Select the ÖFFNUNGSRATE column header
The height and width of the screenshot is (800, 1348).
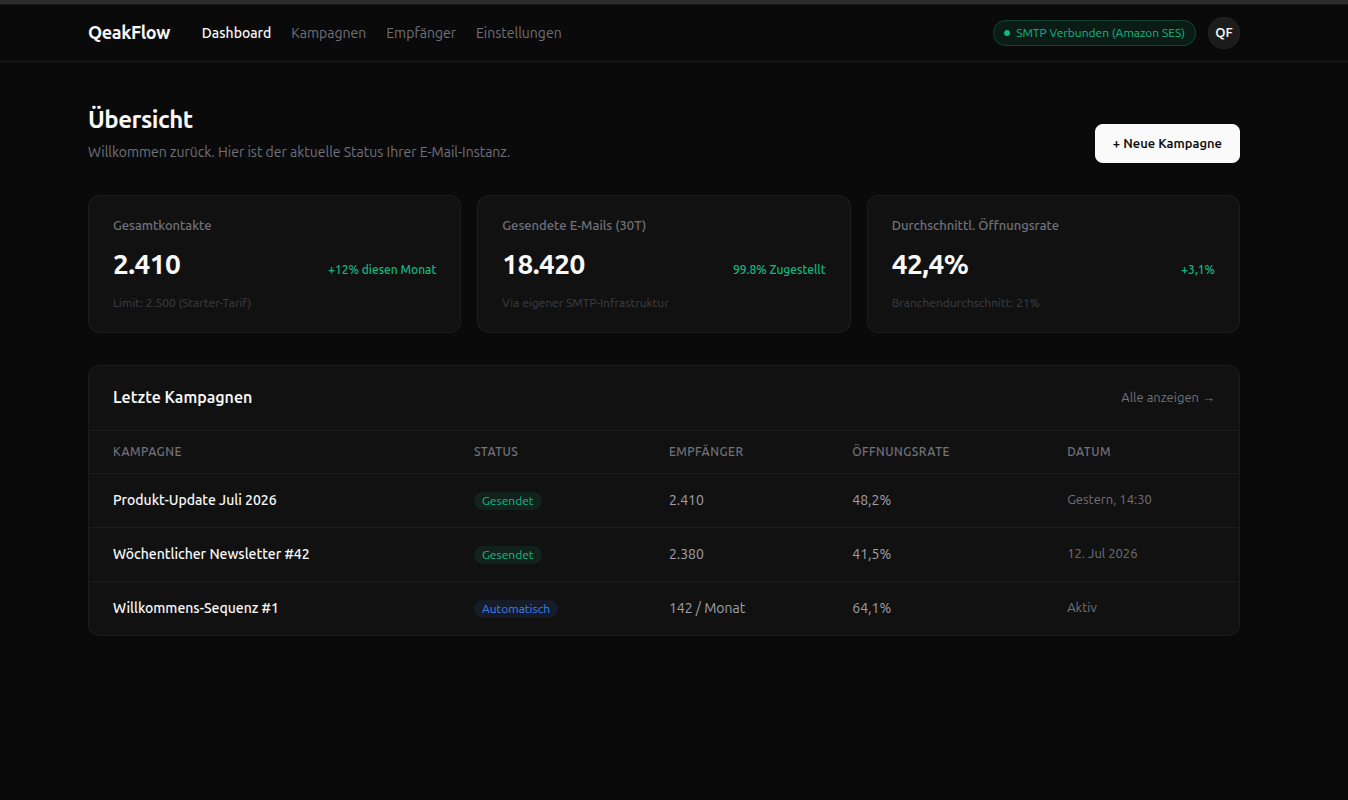point(901,452)
